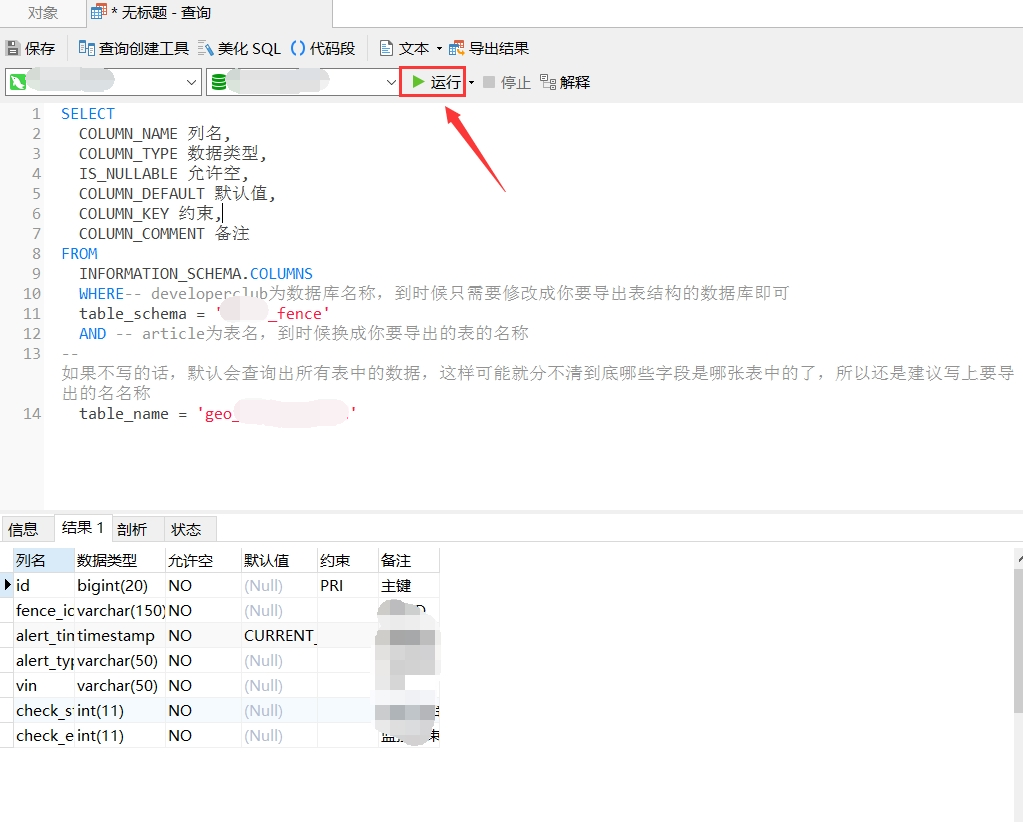This screenshot has width=1023, height=822.
Task: Select the varchar(150) cell
Action: pos(120,611)
